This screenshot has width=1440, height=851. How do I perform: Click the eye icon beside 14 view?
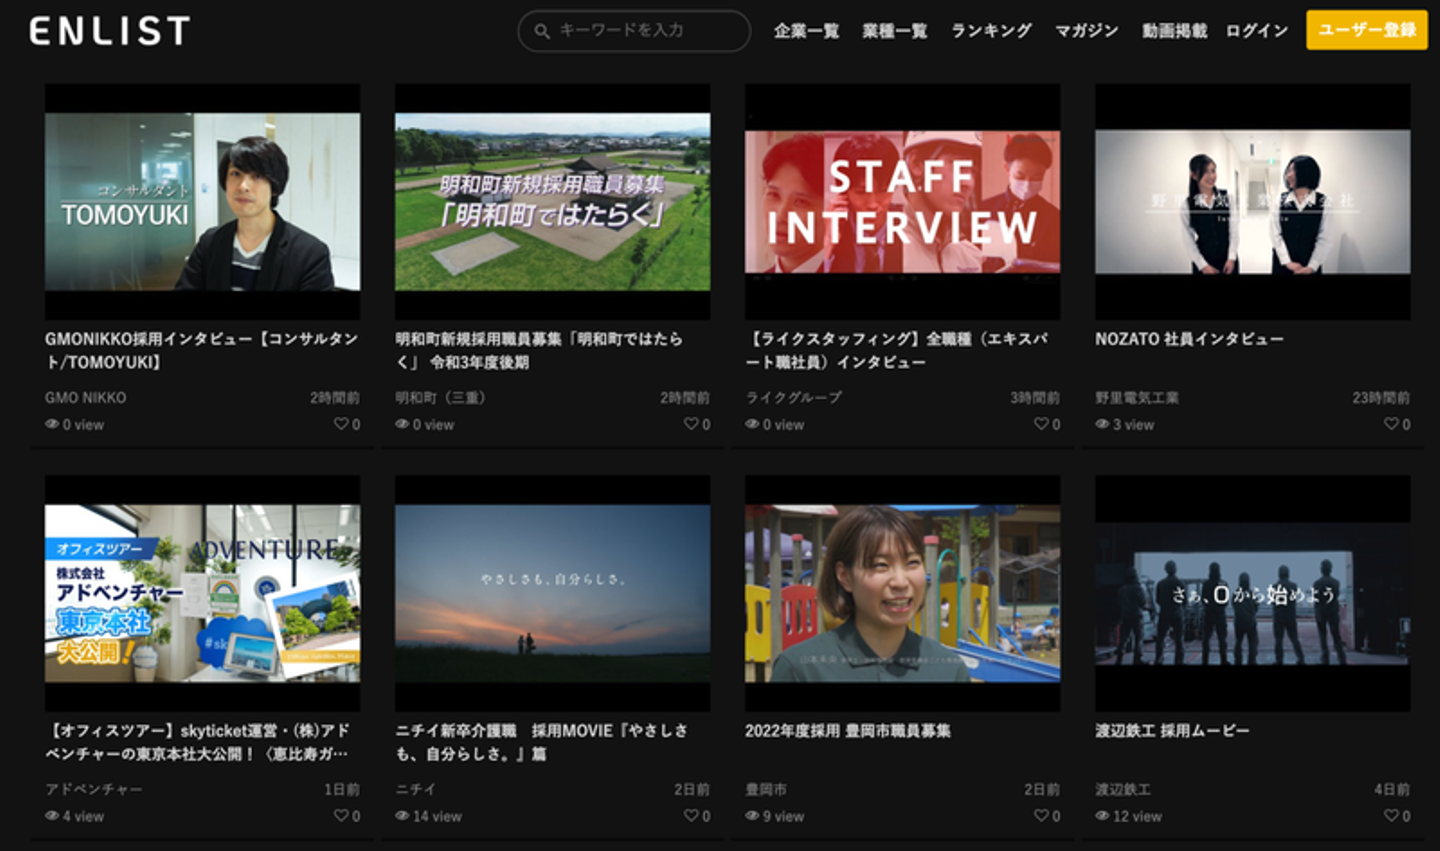tap(402, 816)
